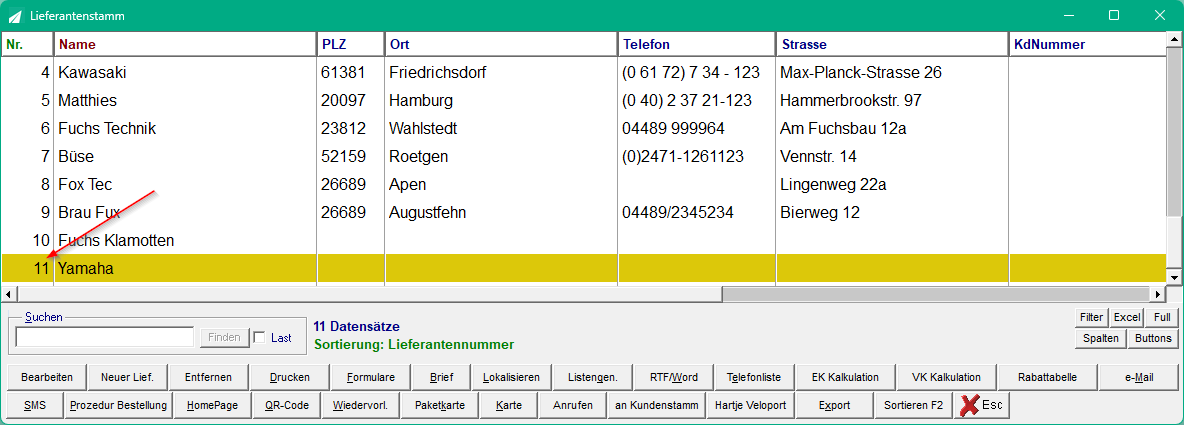Click the VK Kalkulation button
The width and height of the screenshot is (1184, 425).
pyautogui.click(x=946, y=377)
